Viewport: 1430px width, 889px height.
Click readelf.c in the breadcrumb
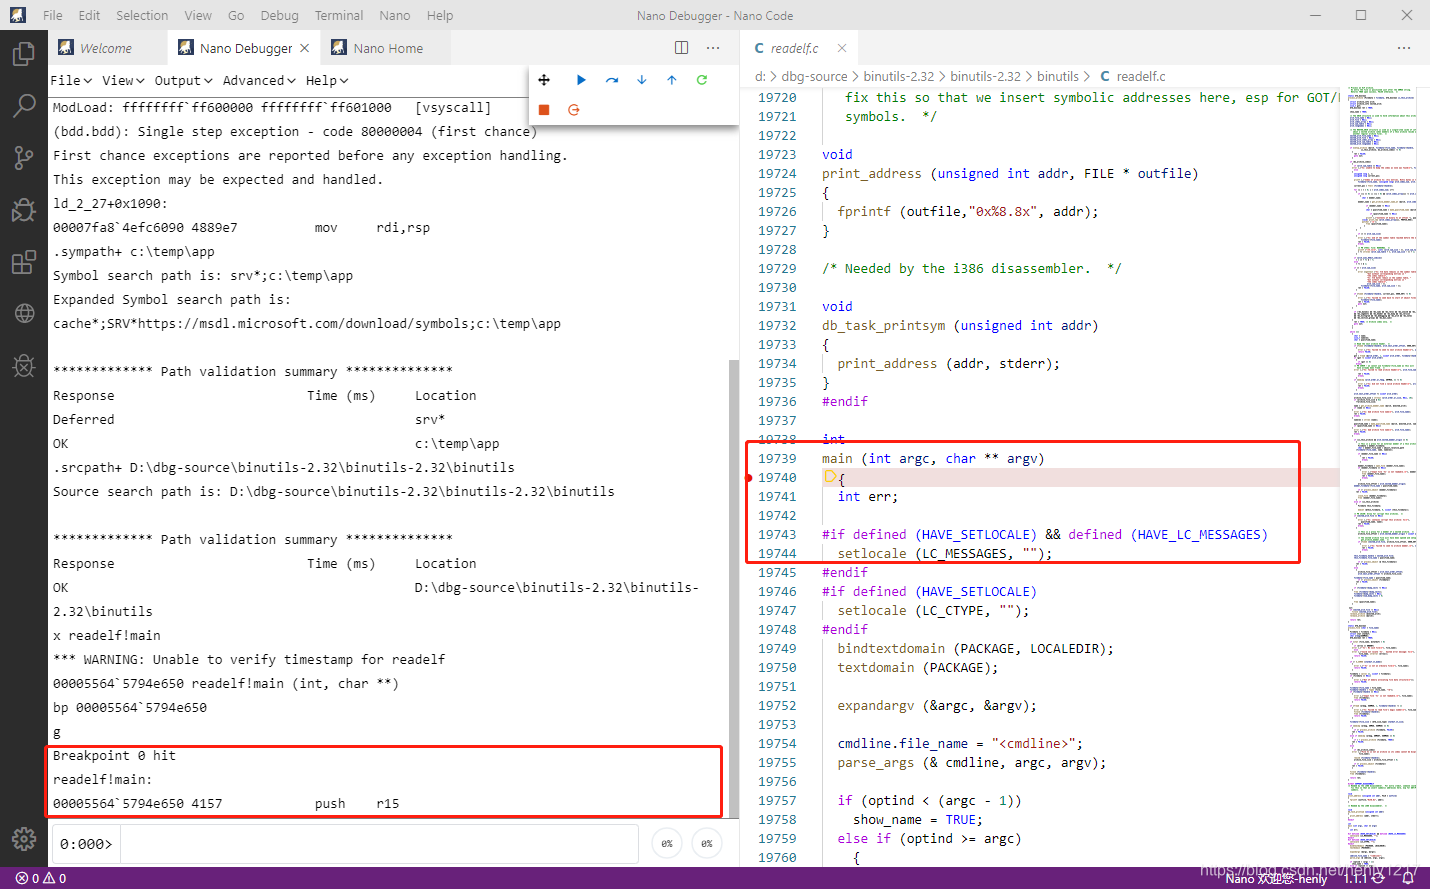(1141, 76)
